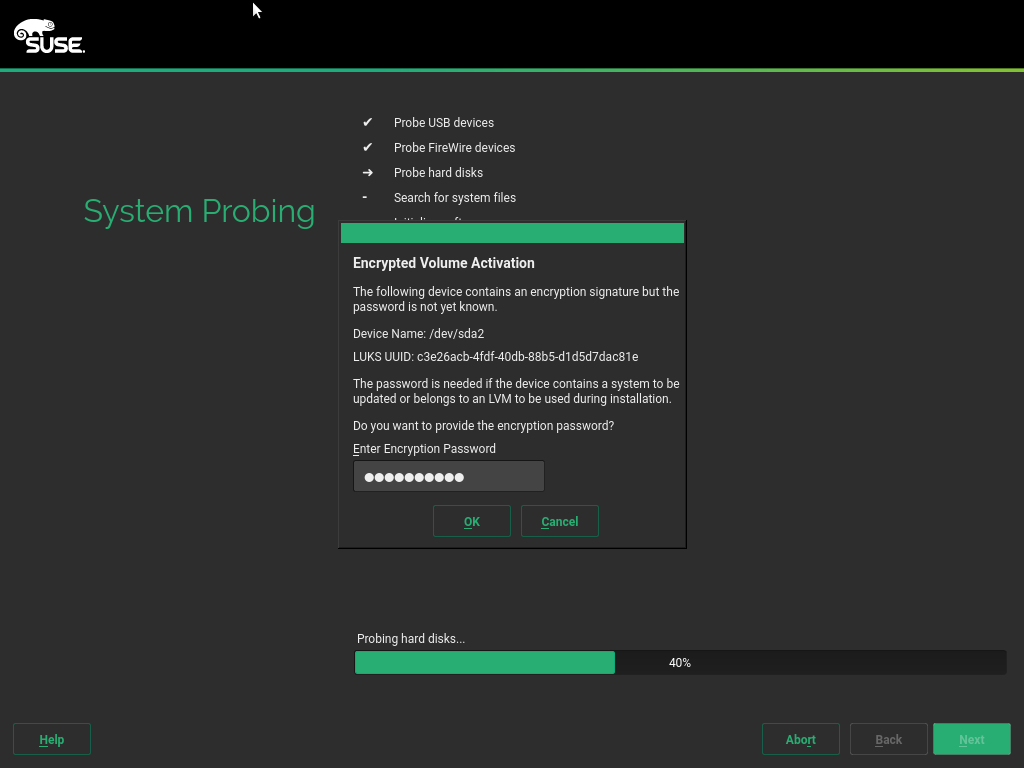Click the Probe hard disks step label
Screen dimensions: 1024x768
coord(438,172)
